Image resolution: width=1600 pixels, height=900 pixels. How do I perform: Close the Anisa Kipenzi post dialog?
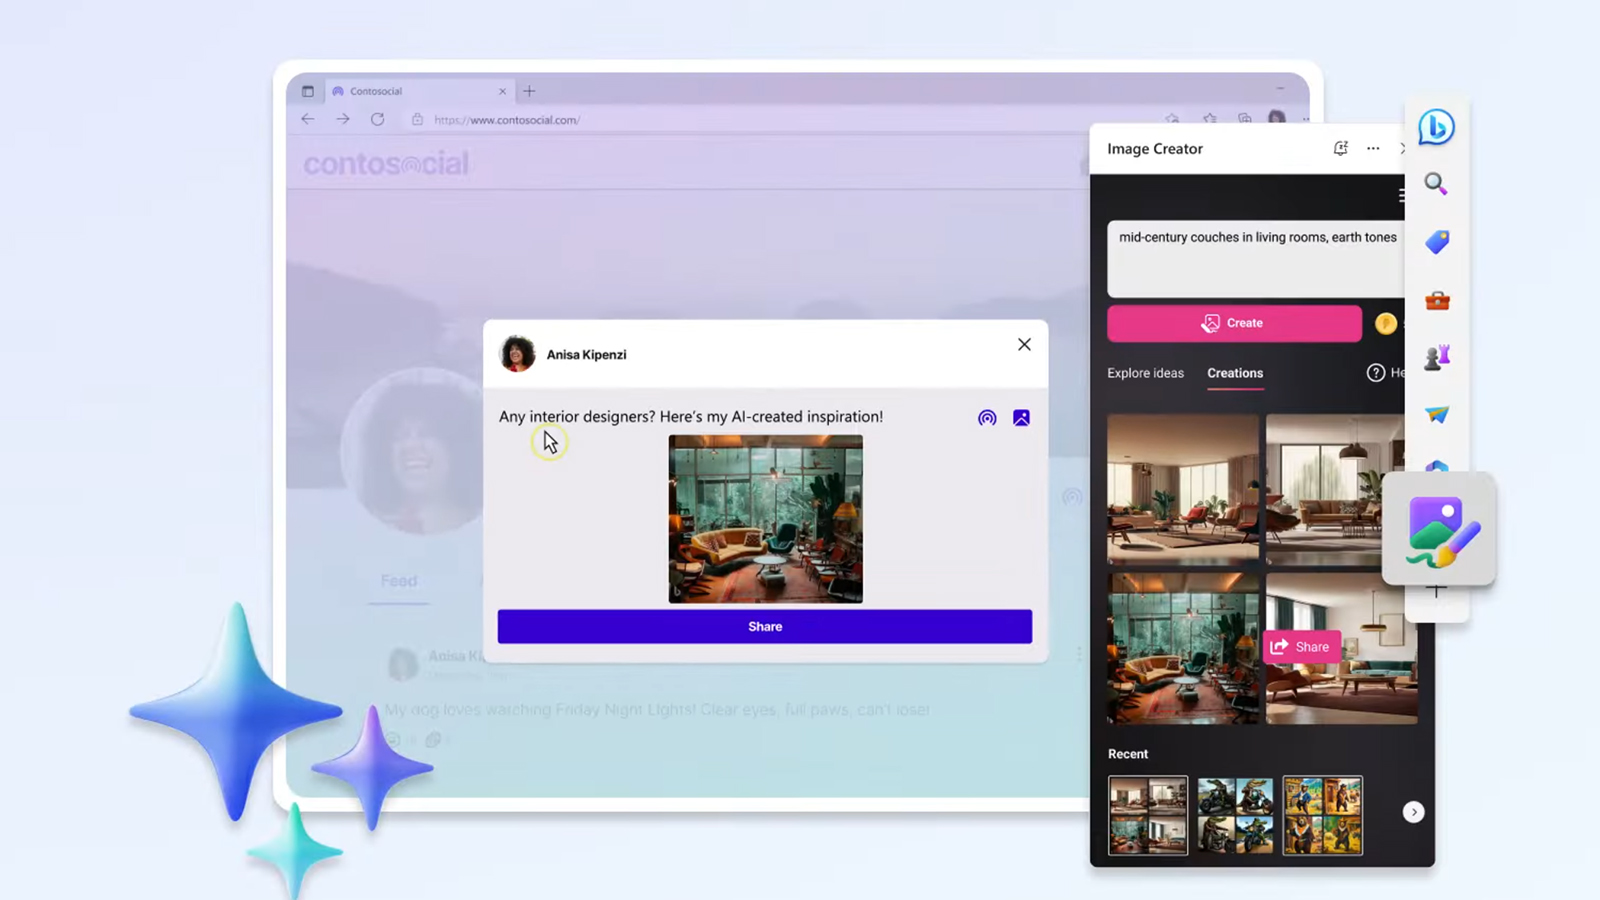1024,345
